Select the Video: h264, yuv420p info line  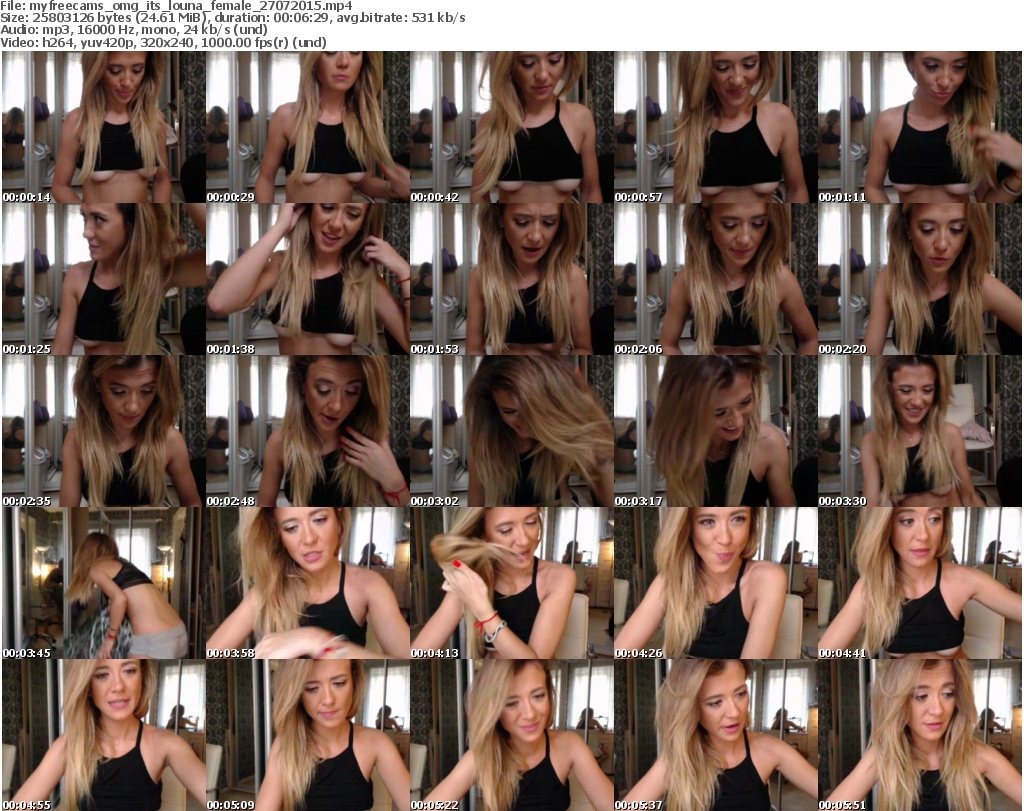[163, 42]
